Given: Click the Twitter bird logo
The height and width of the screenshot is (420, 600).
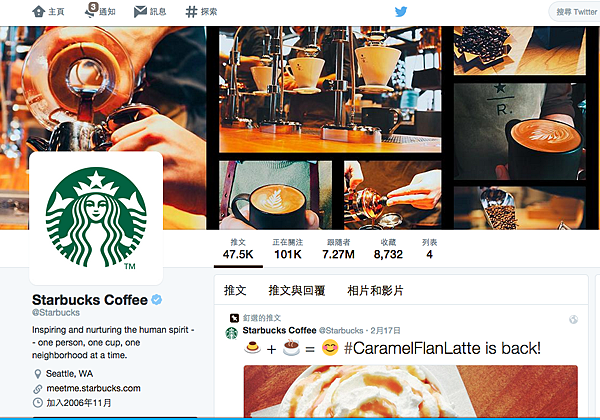Looking at the screenshot, I should tap(401, 11).
